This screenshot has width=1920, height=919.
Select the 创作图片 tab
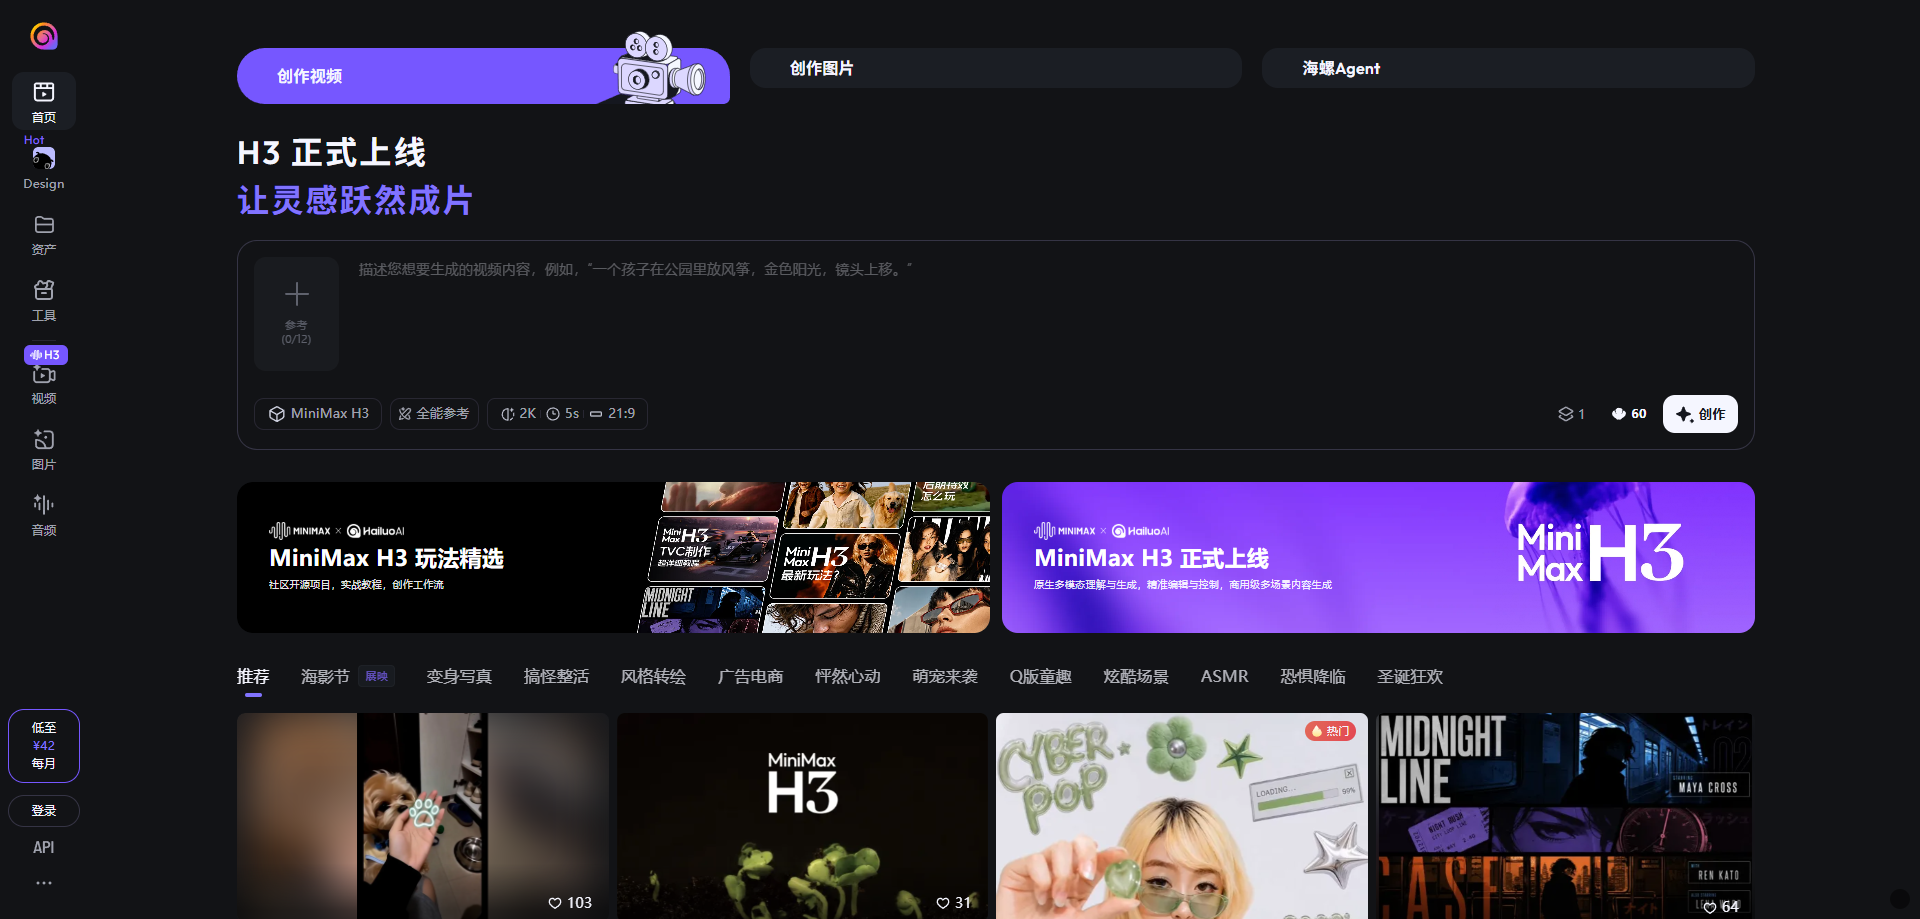tap(996, 68)
